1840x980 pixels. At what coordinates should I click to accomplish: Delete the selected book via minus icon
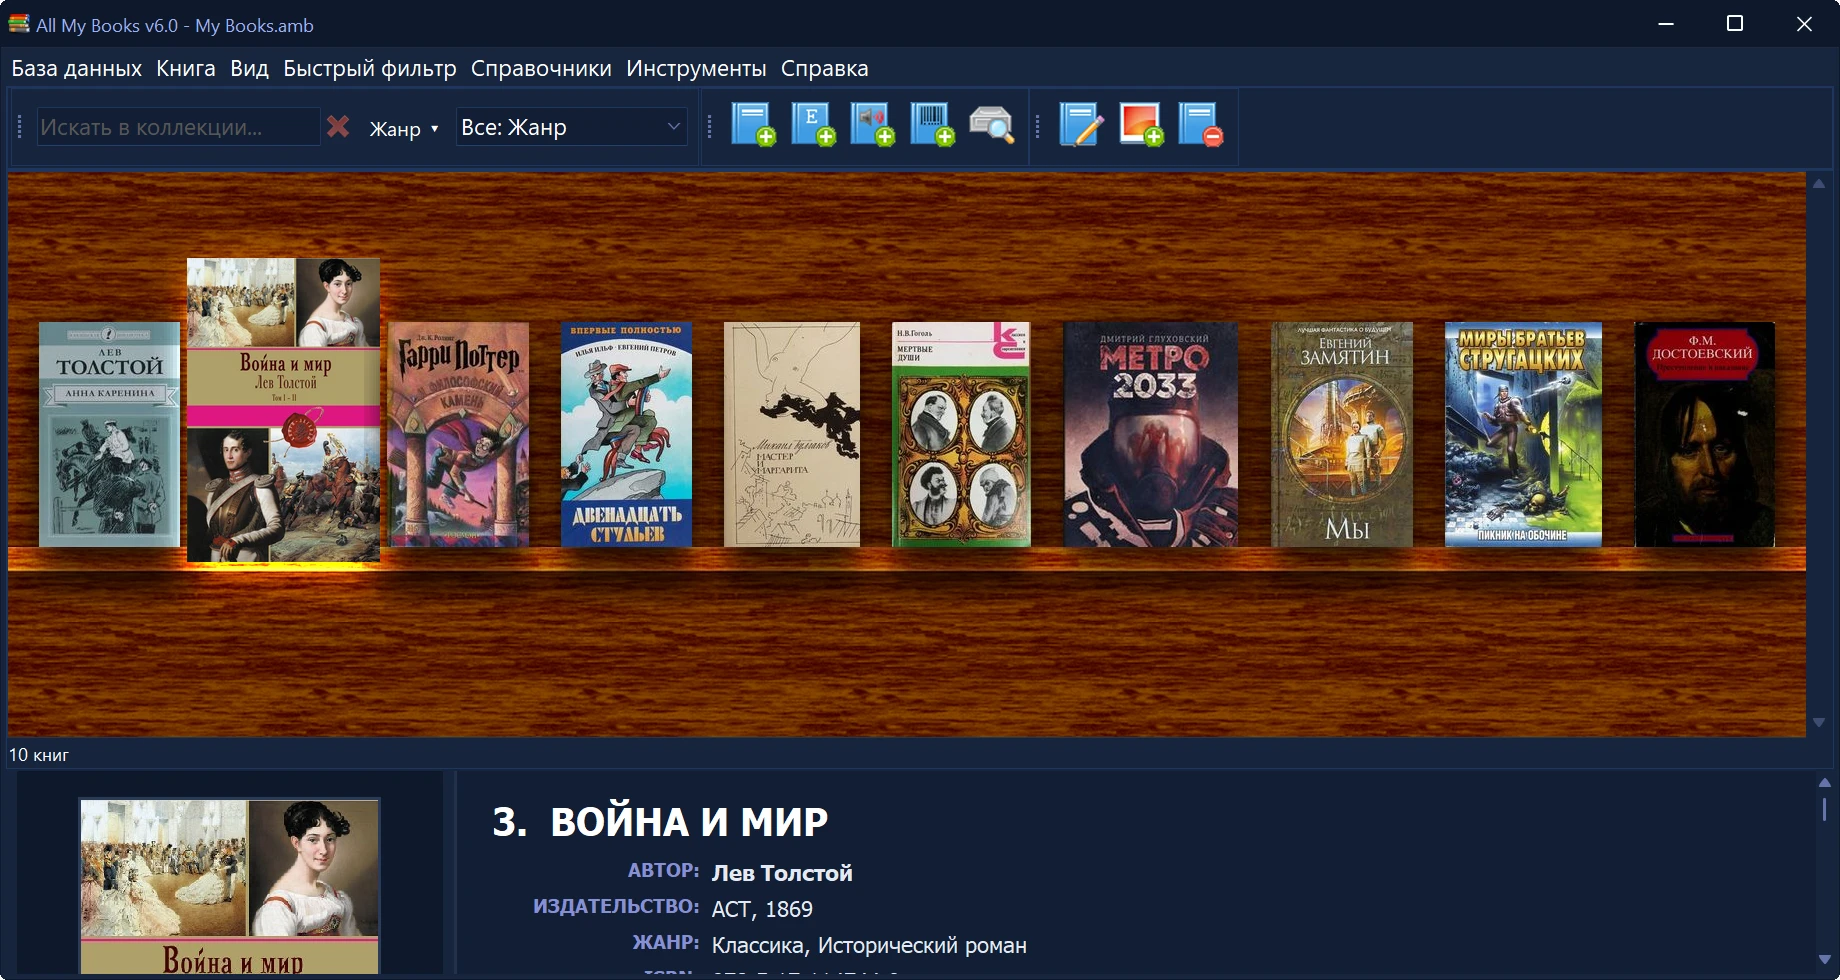[1200, 125]
